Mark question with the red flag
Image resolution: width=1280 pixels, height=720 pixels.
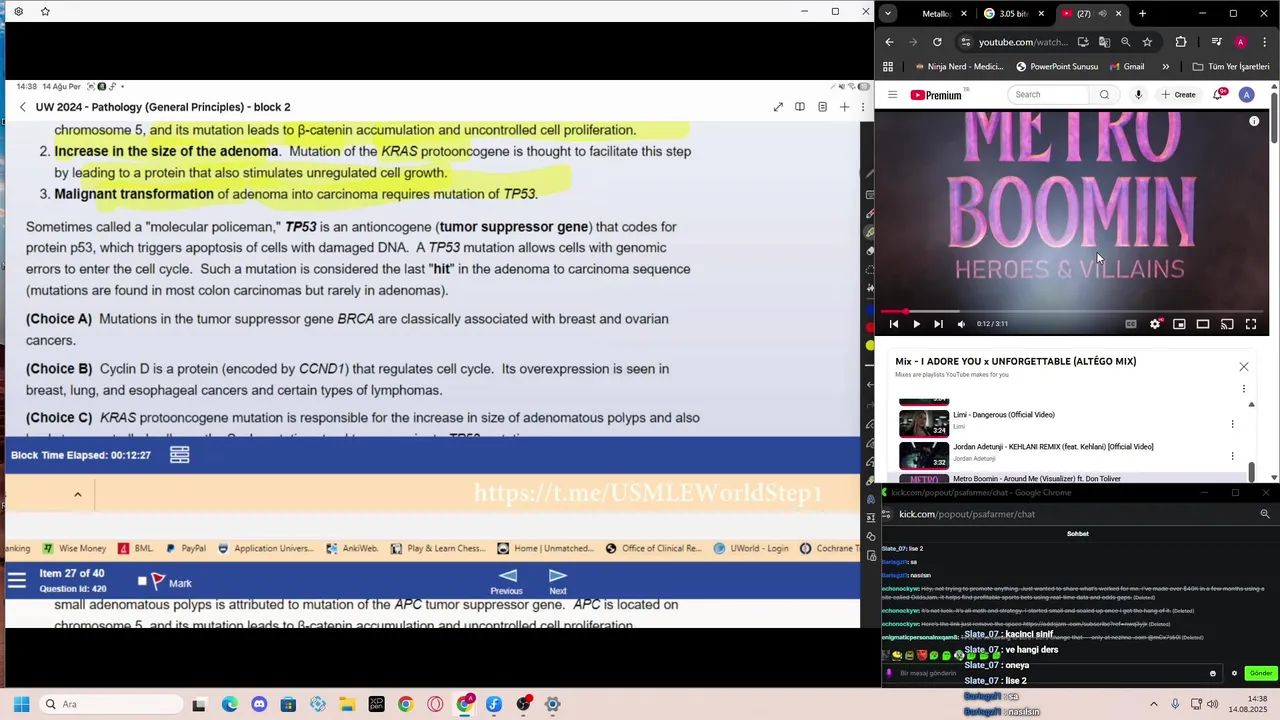(158, 582)
